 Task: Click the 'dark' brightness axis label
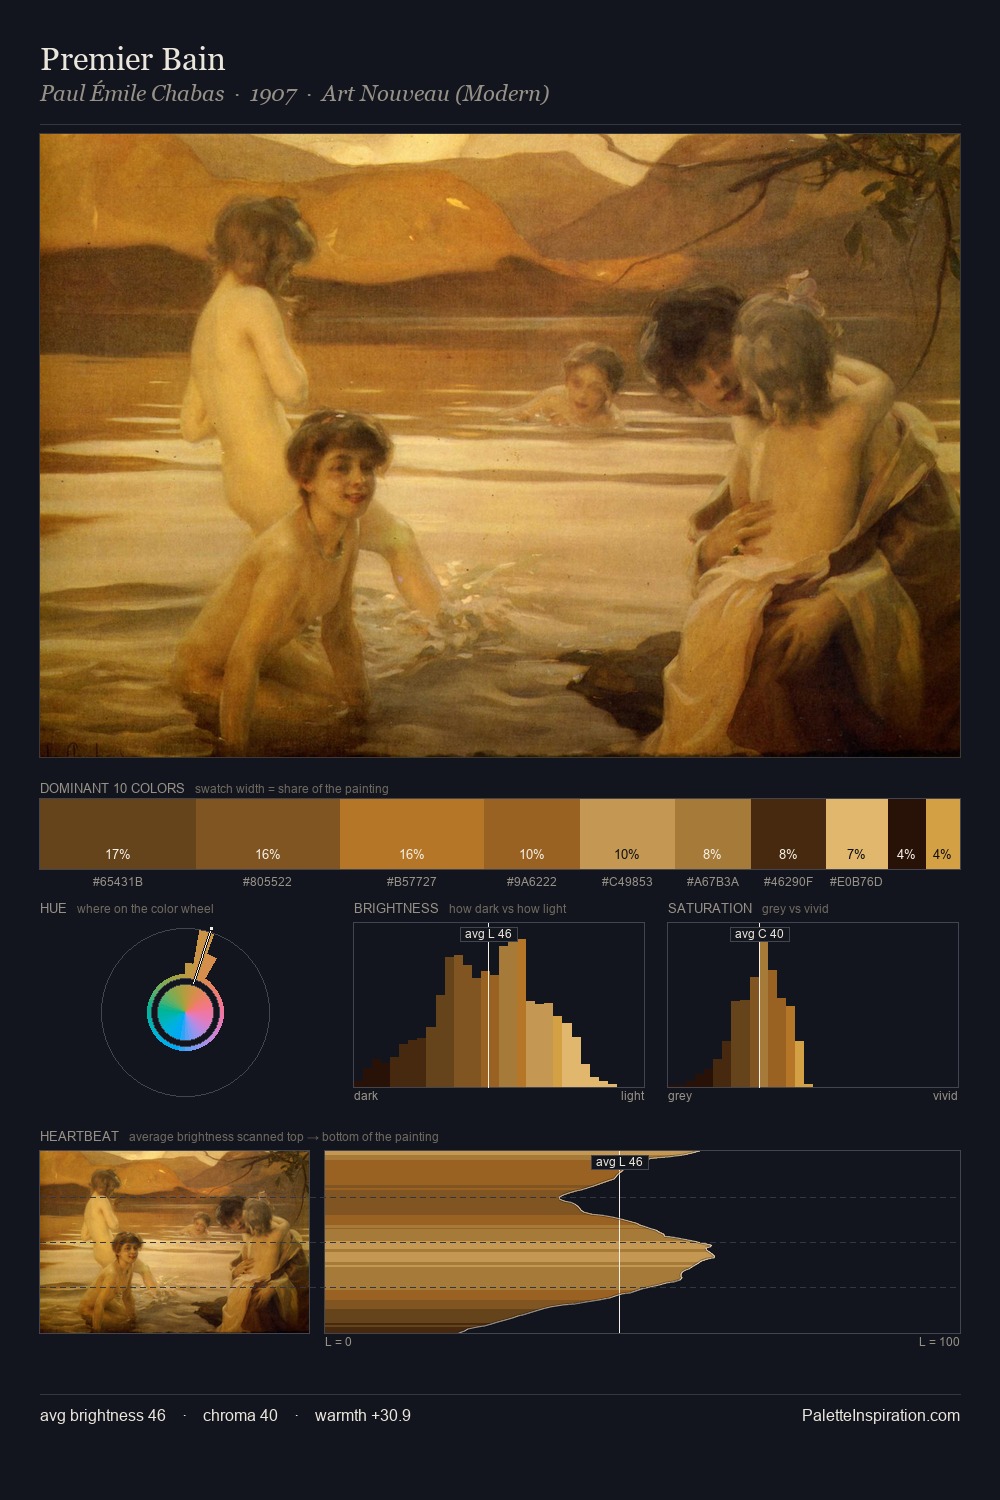pyautogui.click(x=366, y=1096)
